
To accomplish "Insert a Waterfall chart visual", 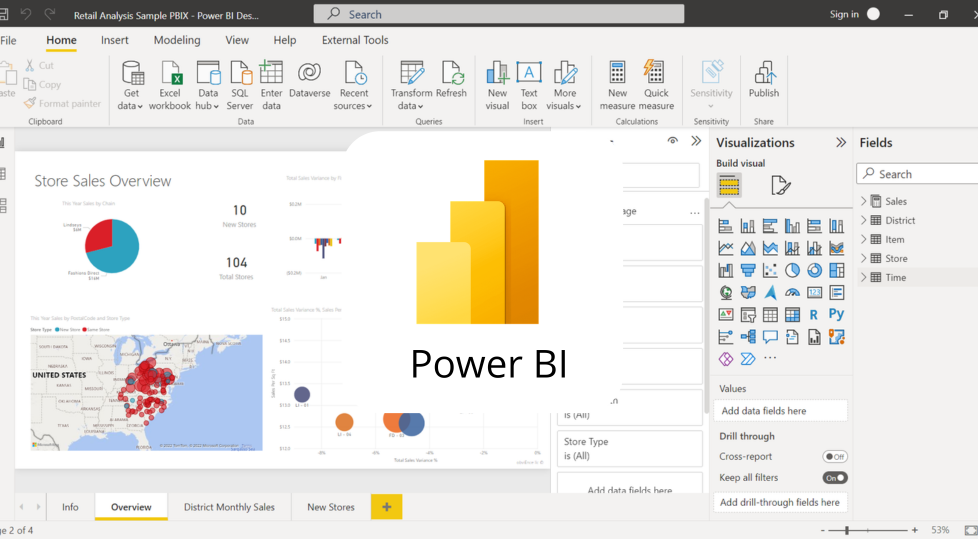I will point(725,270).
